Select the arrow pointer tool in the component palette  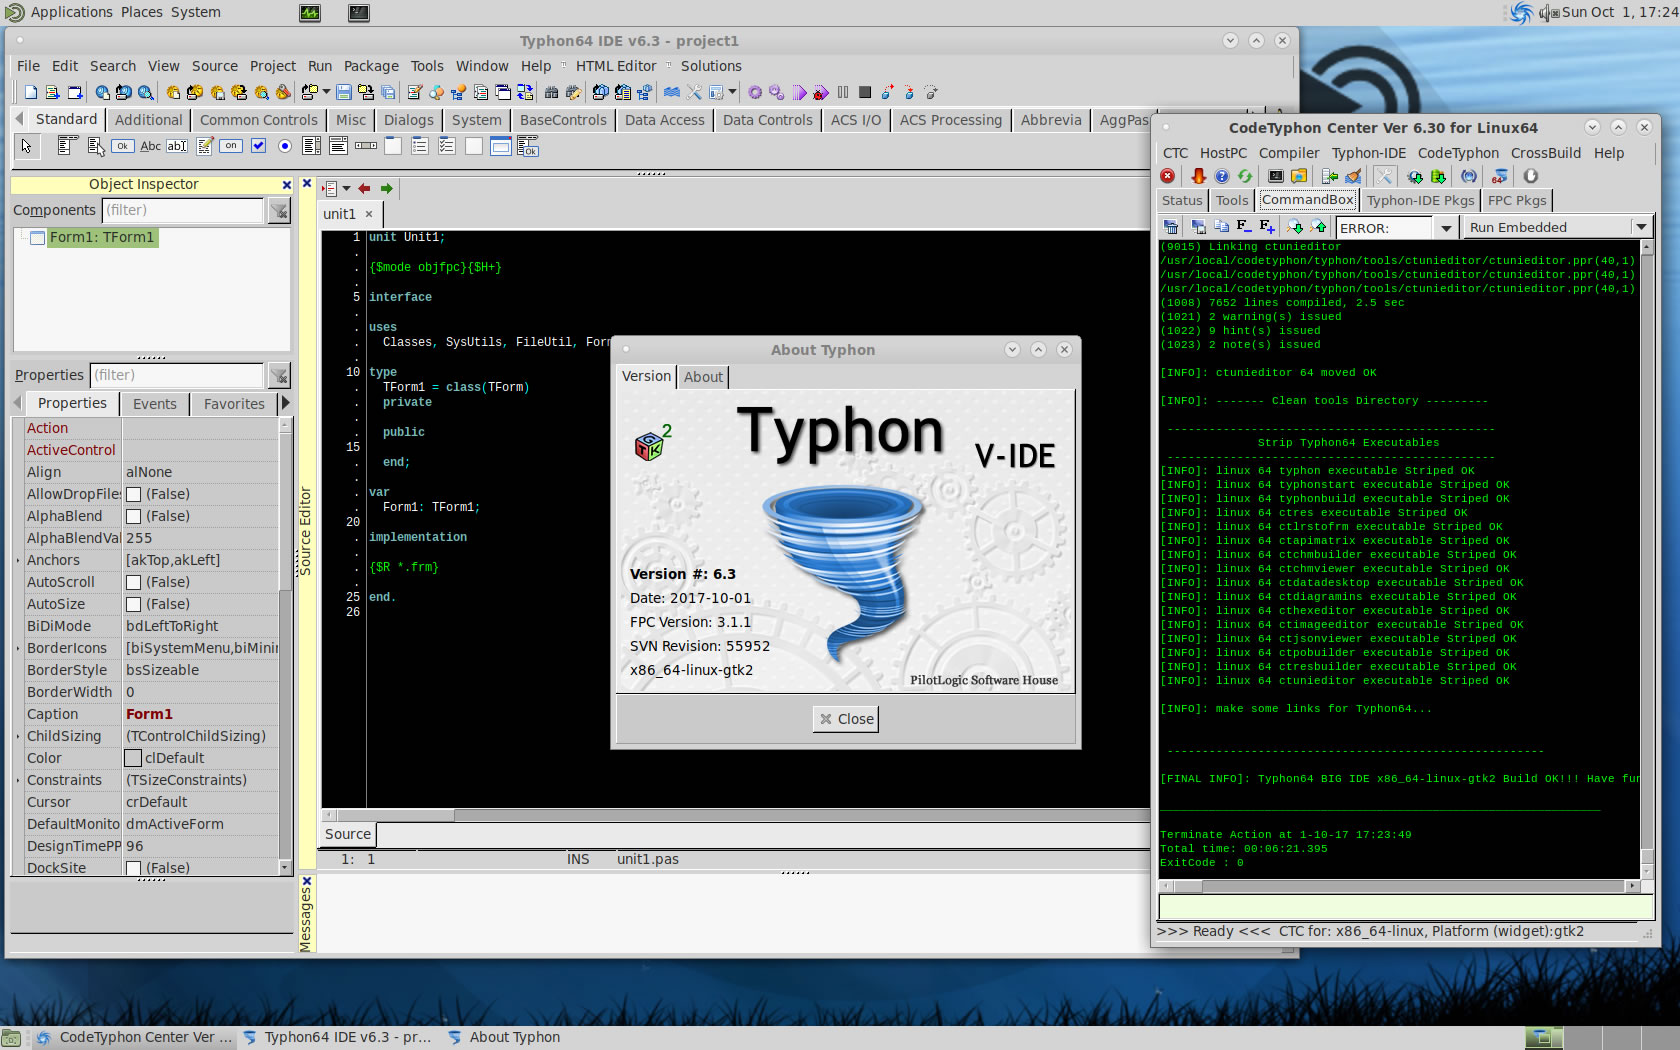[26, 146]
